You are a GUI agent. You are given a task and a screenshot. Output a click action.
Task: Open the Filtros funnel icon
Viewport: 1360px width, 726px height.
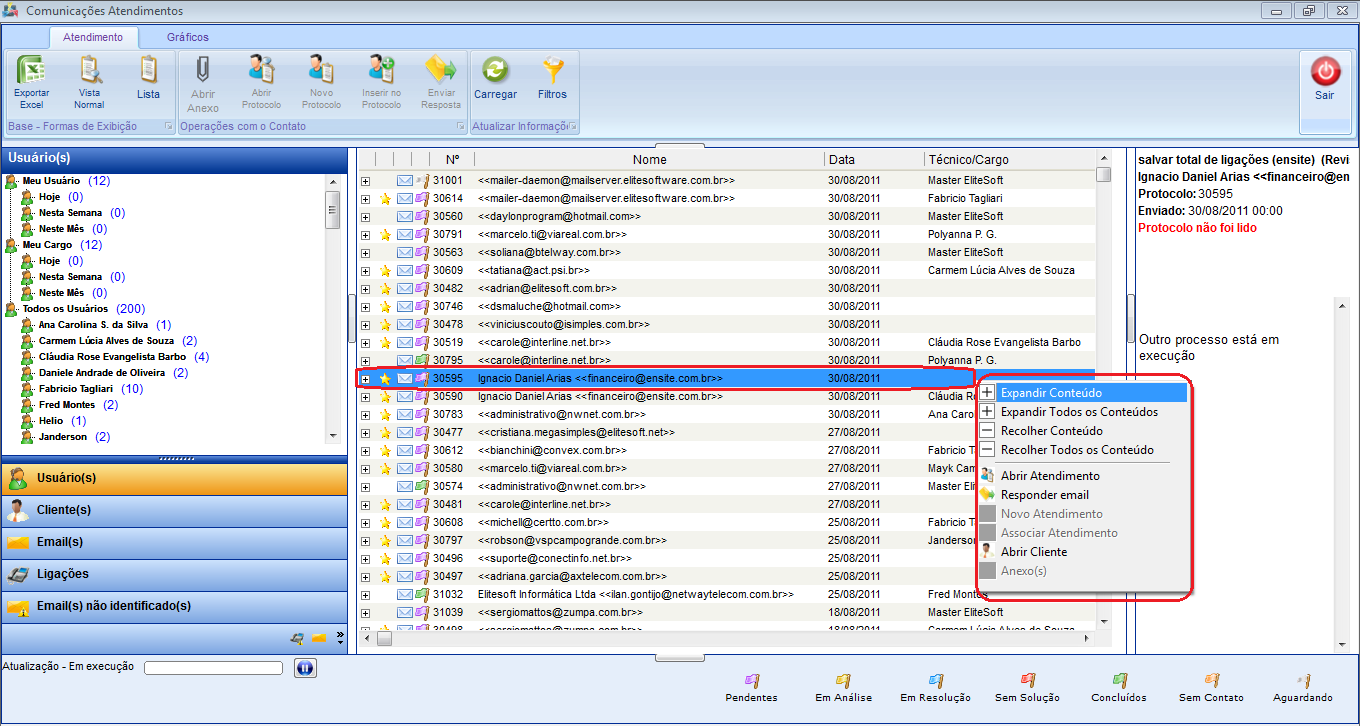click(552, 72)
